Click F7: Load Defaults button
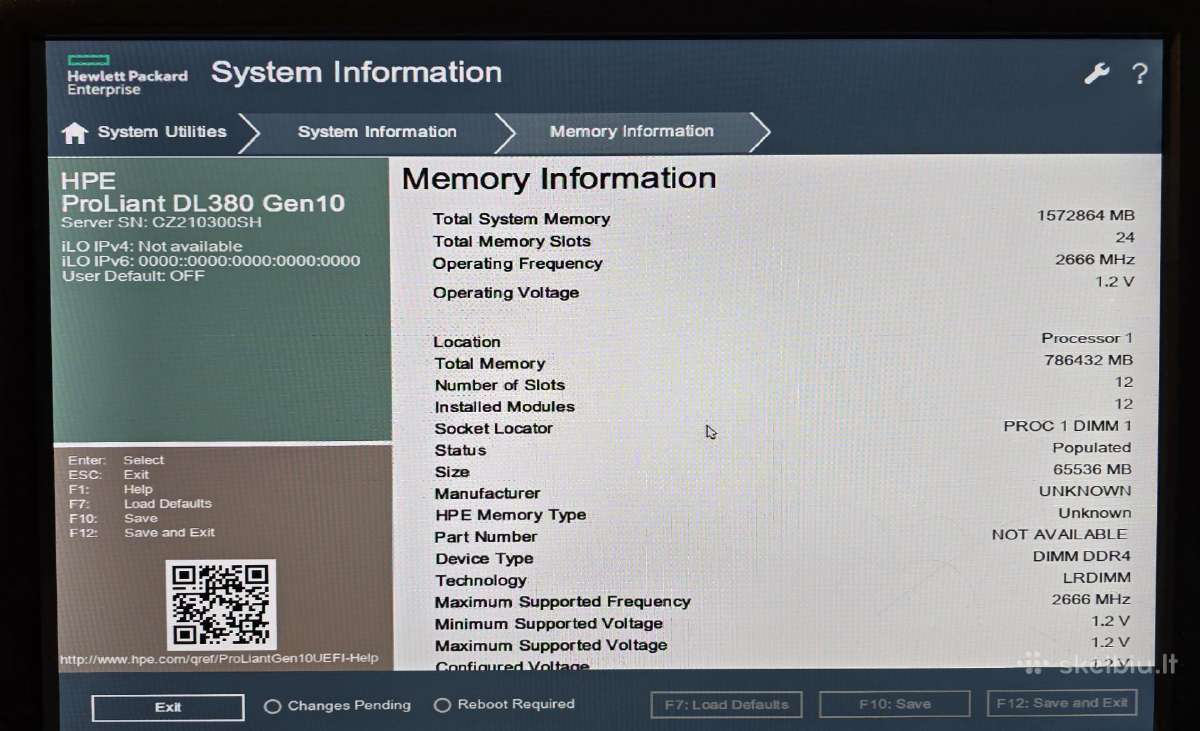The image size is (1200, 731). [x=726, y=704]
